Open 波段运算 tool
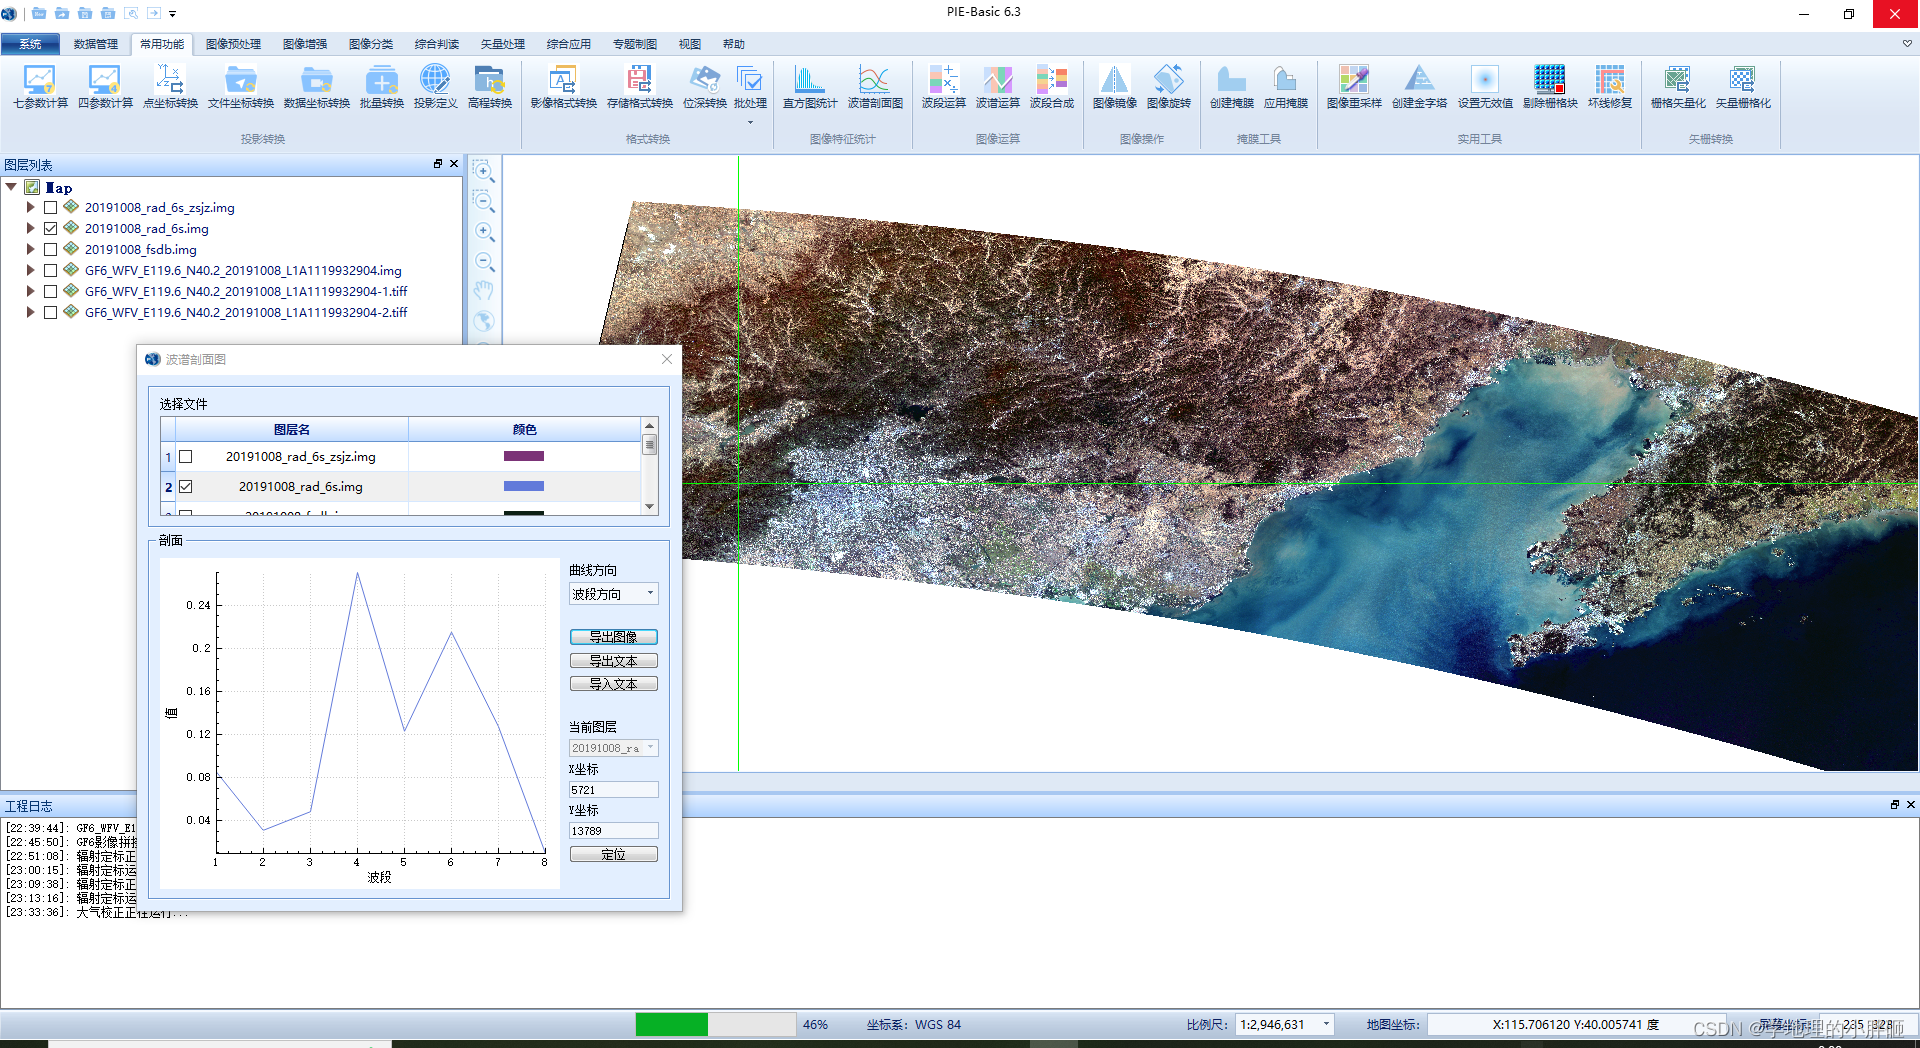Screen dimensions: 1920x1048 click(x=944, y=87)
